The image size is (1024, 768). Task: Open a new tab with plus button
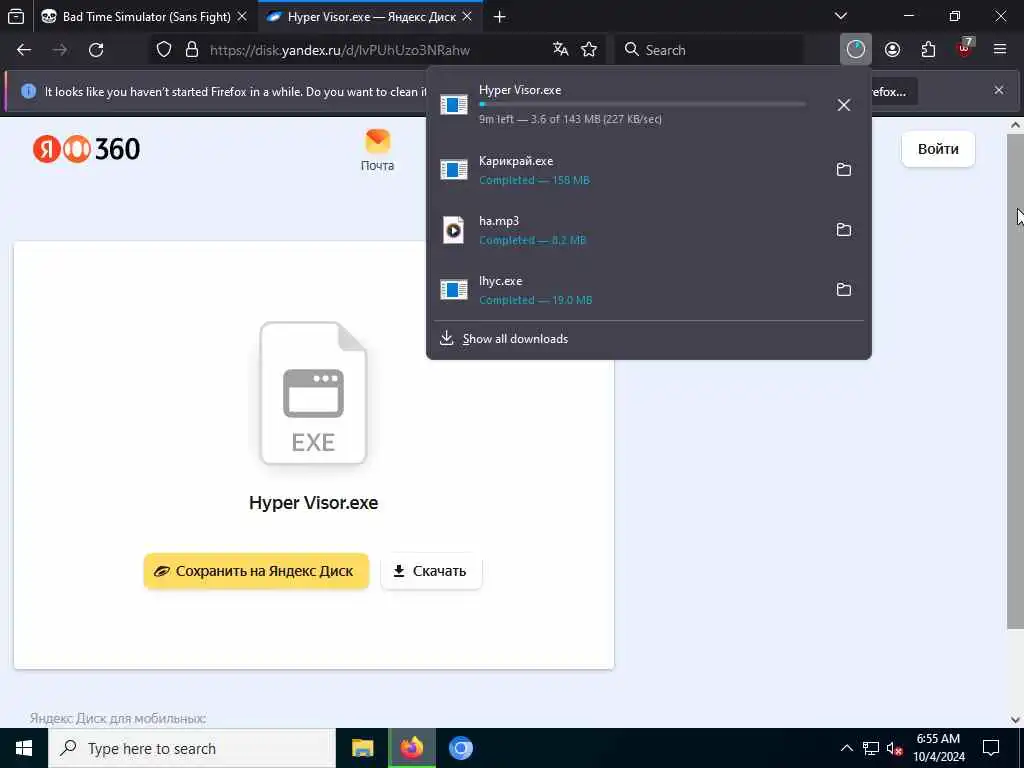[x=500, y=16]
